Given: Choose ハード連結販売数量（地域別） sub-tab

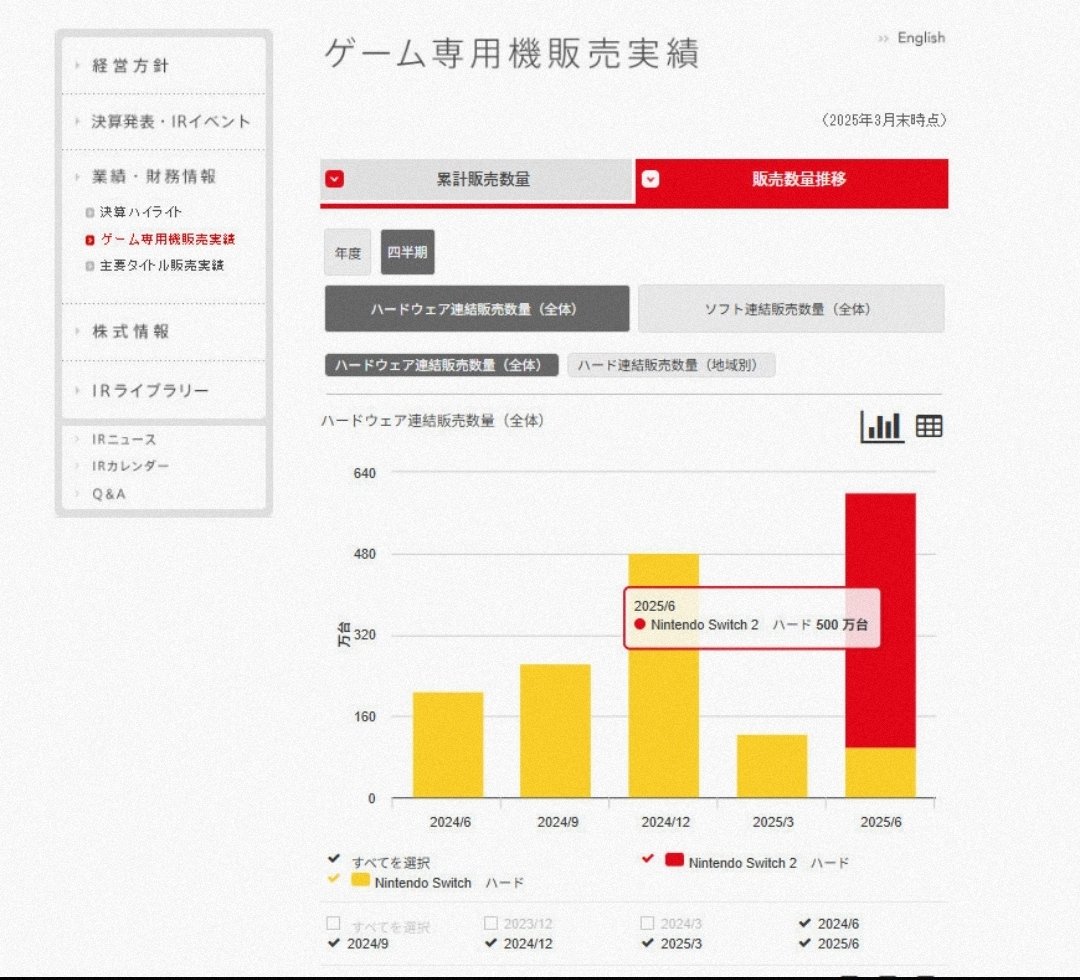Looking at the screenshot, I should tap(671, 365).
